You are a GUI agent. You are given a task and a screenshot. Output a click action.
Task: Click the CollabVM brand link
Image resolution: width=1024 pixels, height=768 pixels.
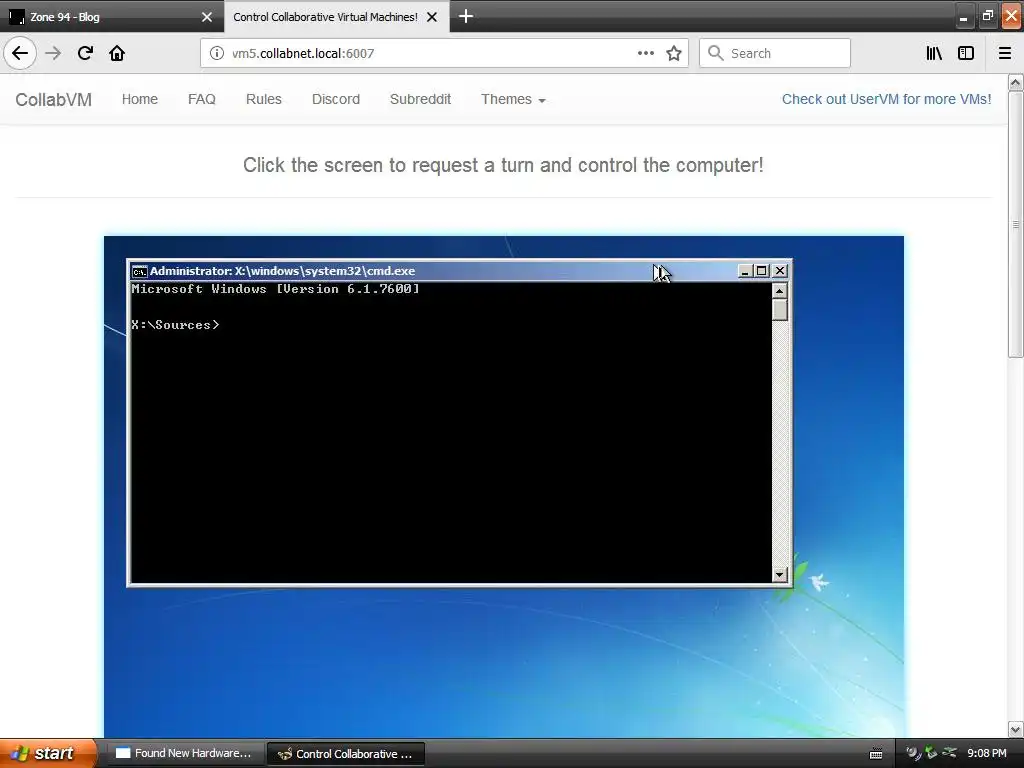[54, 99]
